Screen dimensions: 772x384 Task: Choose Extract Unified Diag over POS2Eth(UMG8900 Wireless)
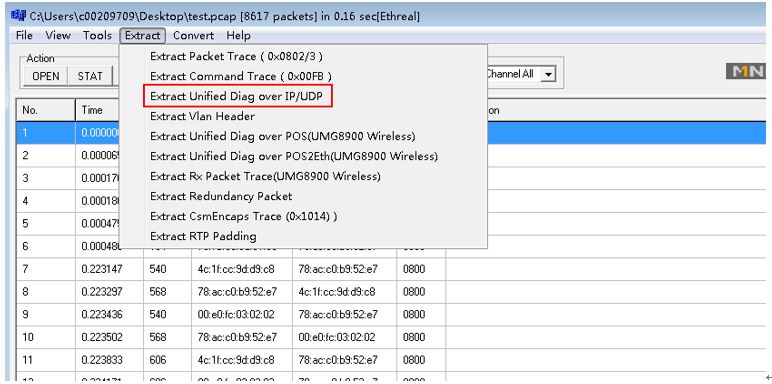(x=294, y=157)
